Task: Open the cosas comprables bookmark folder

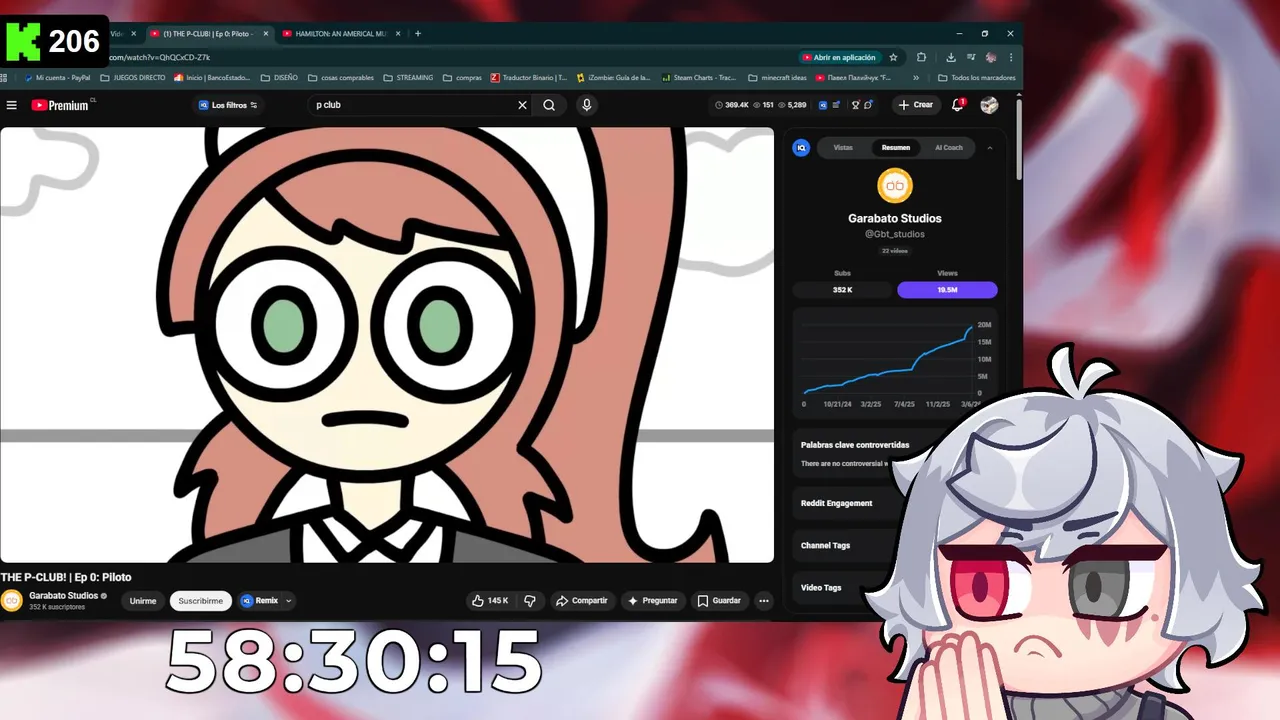Action: pos(340,78)
